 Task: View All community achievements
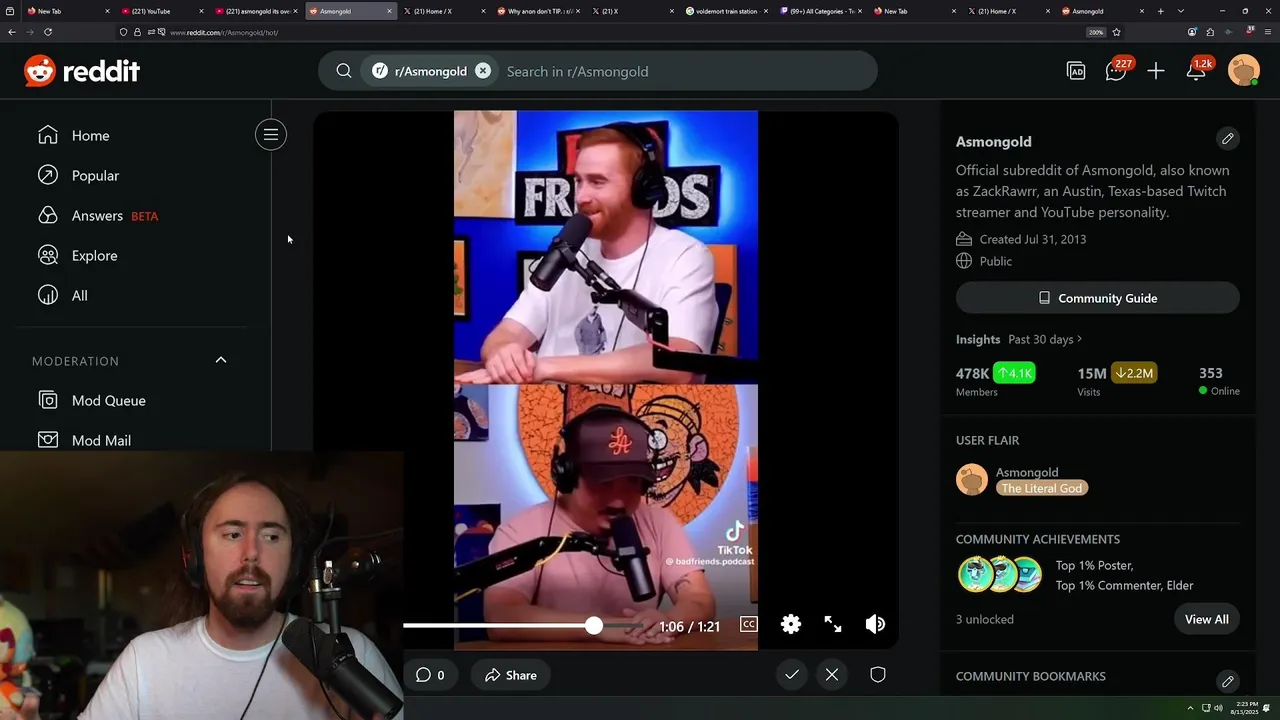coord(1207,619)
